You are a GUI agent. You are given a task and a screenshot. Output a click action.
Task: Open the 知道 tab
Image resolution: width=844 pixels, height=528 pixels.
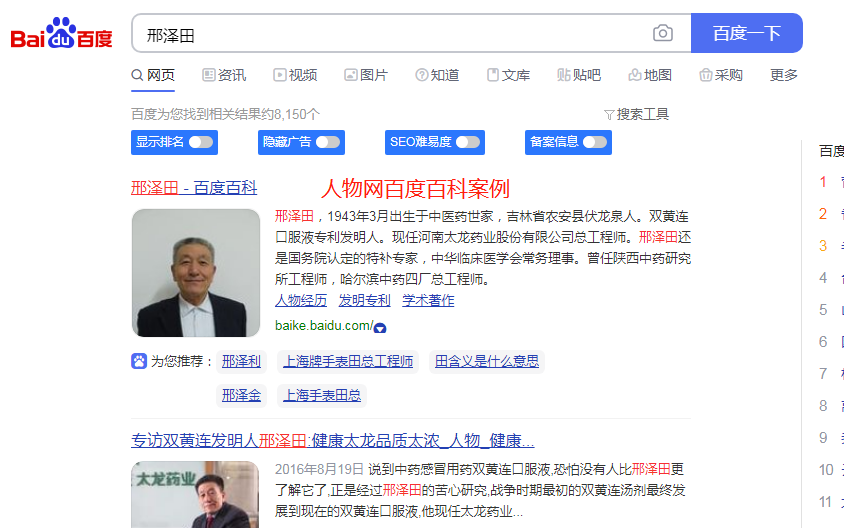[x=437, y=75]
